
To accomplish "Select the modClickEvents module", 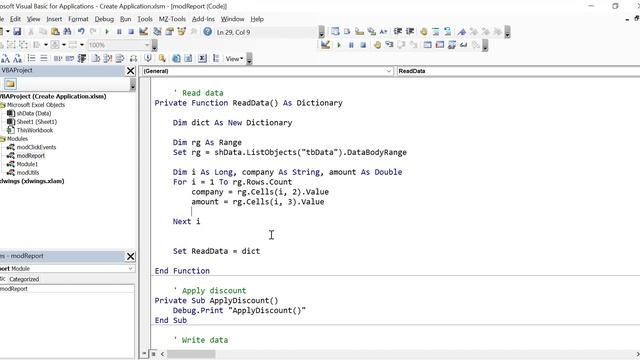I will [36, 147].
